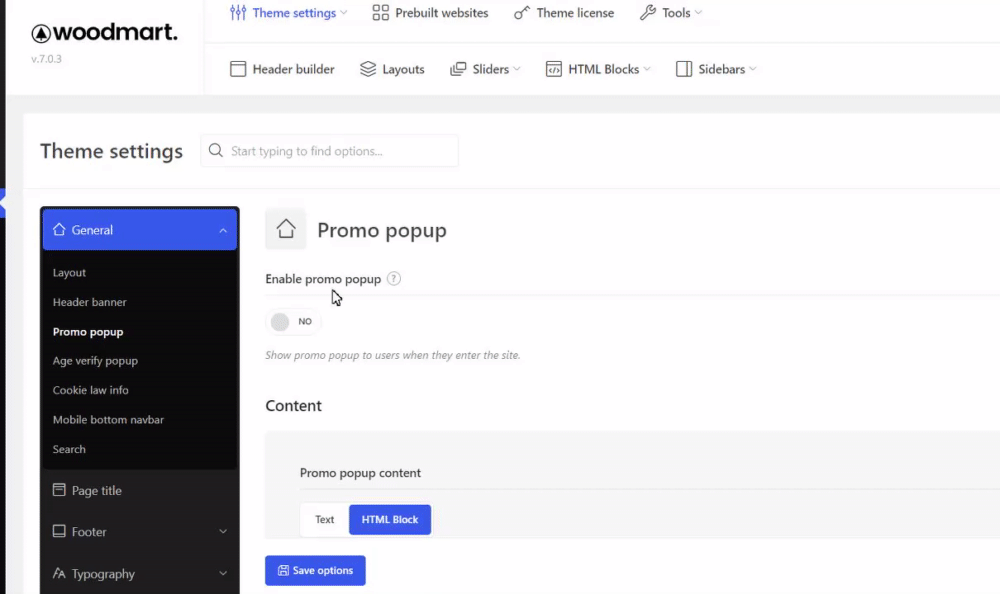The height and width of the screenshot is (594, 1000).
Task: Focus the find options search field
Action: click(329, 151)
